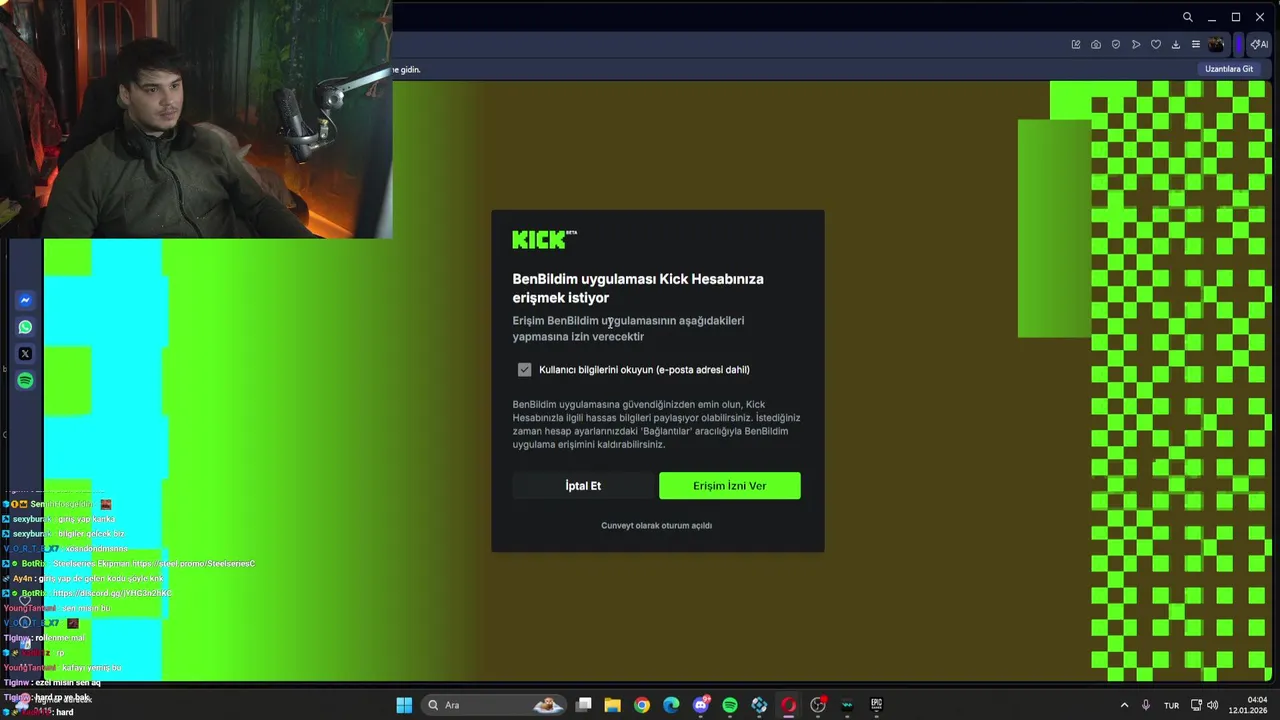
Task: Open the downloads icon in the toolbar
Action: (1176, 44)
